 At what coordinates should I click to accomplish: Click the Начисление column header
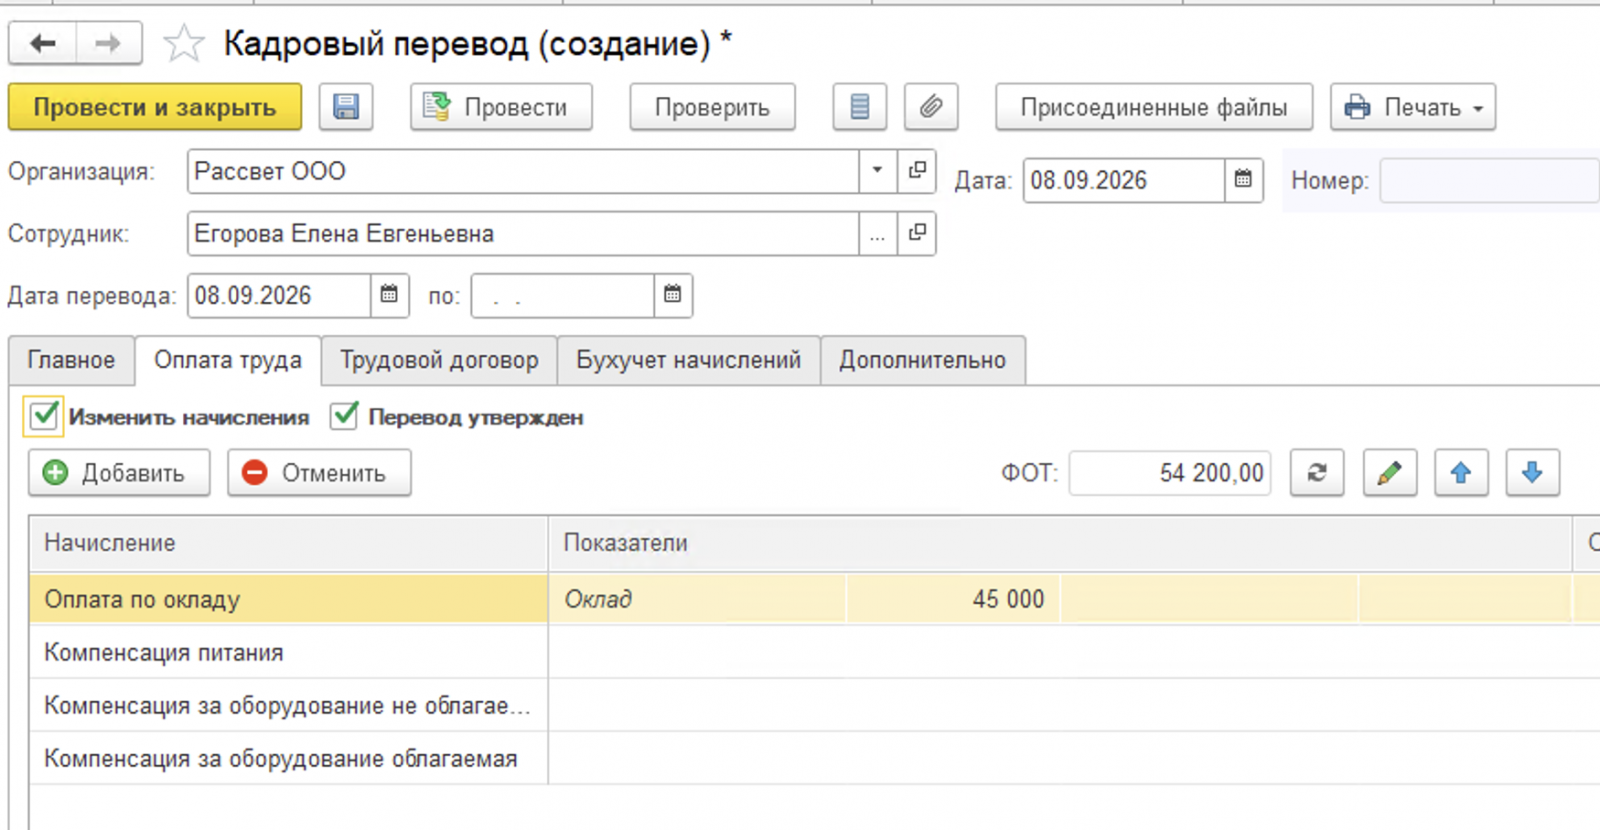click(x=288, y=543)
